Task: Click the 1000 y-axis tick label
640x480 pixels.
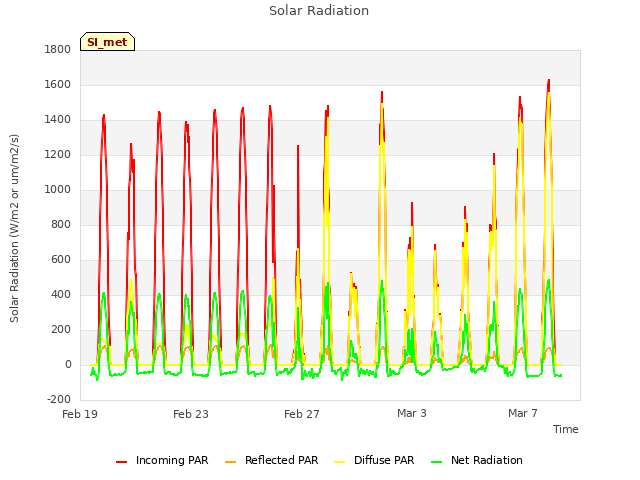Action: point(58,189)
